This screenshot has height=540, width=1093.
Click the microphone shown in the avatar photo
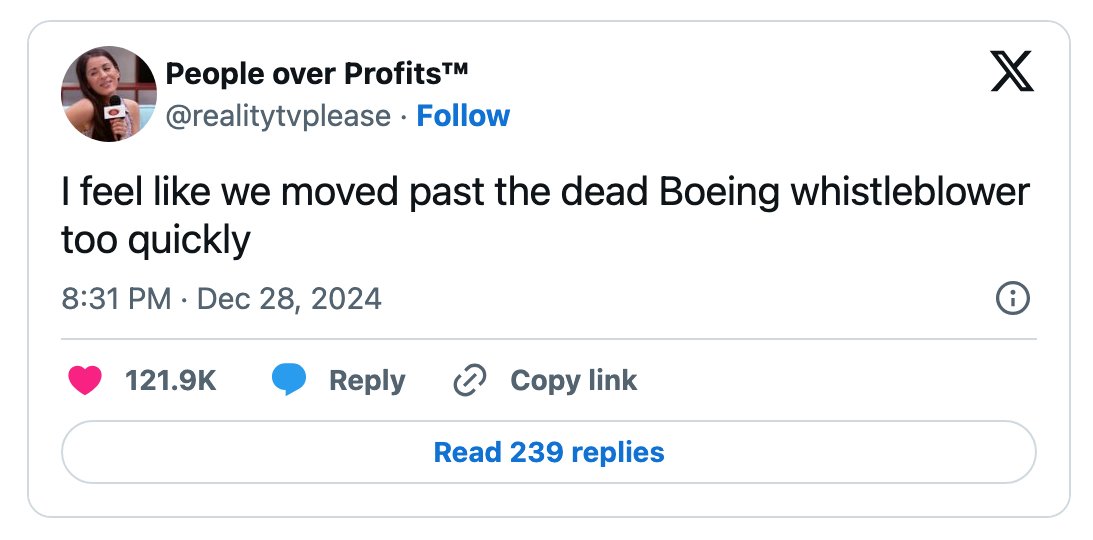pos(116,115)
